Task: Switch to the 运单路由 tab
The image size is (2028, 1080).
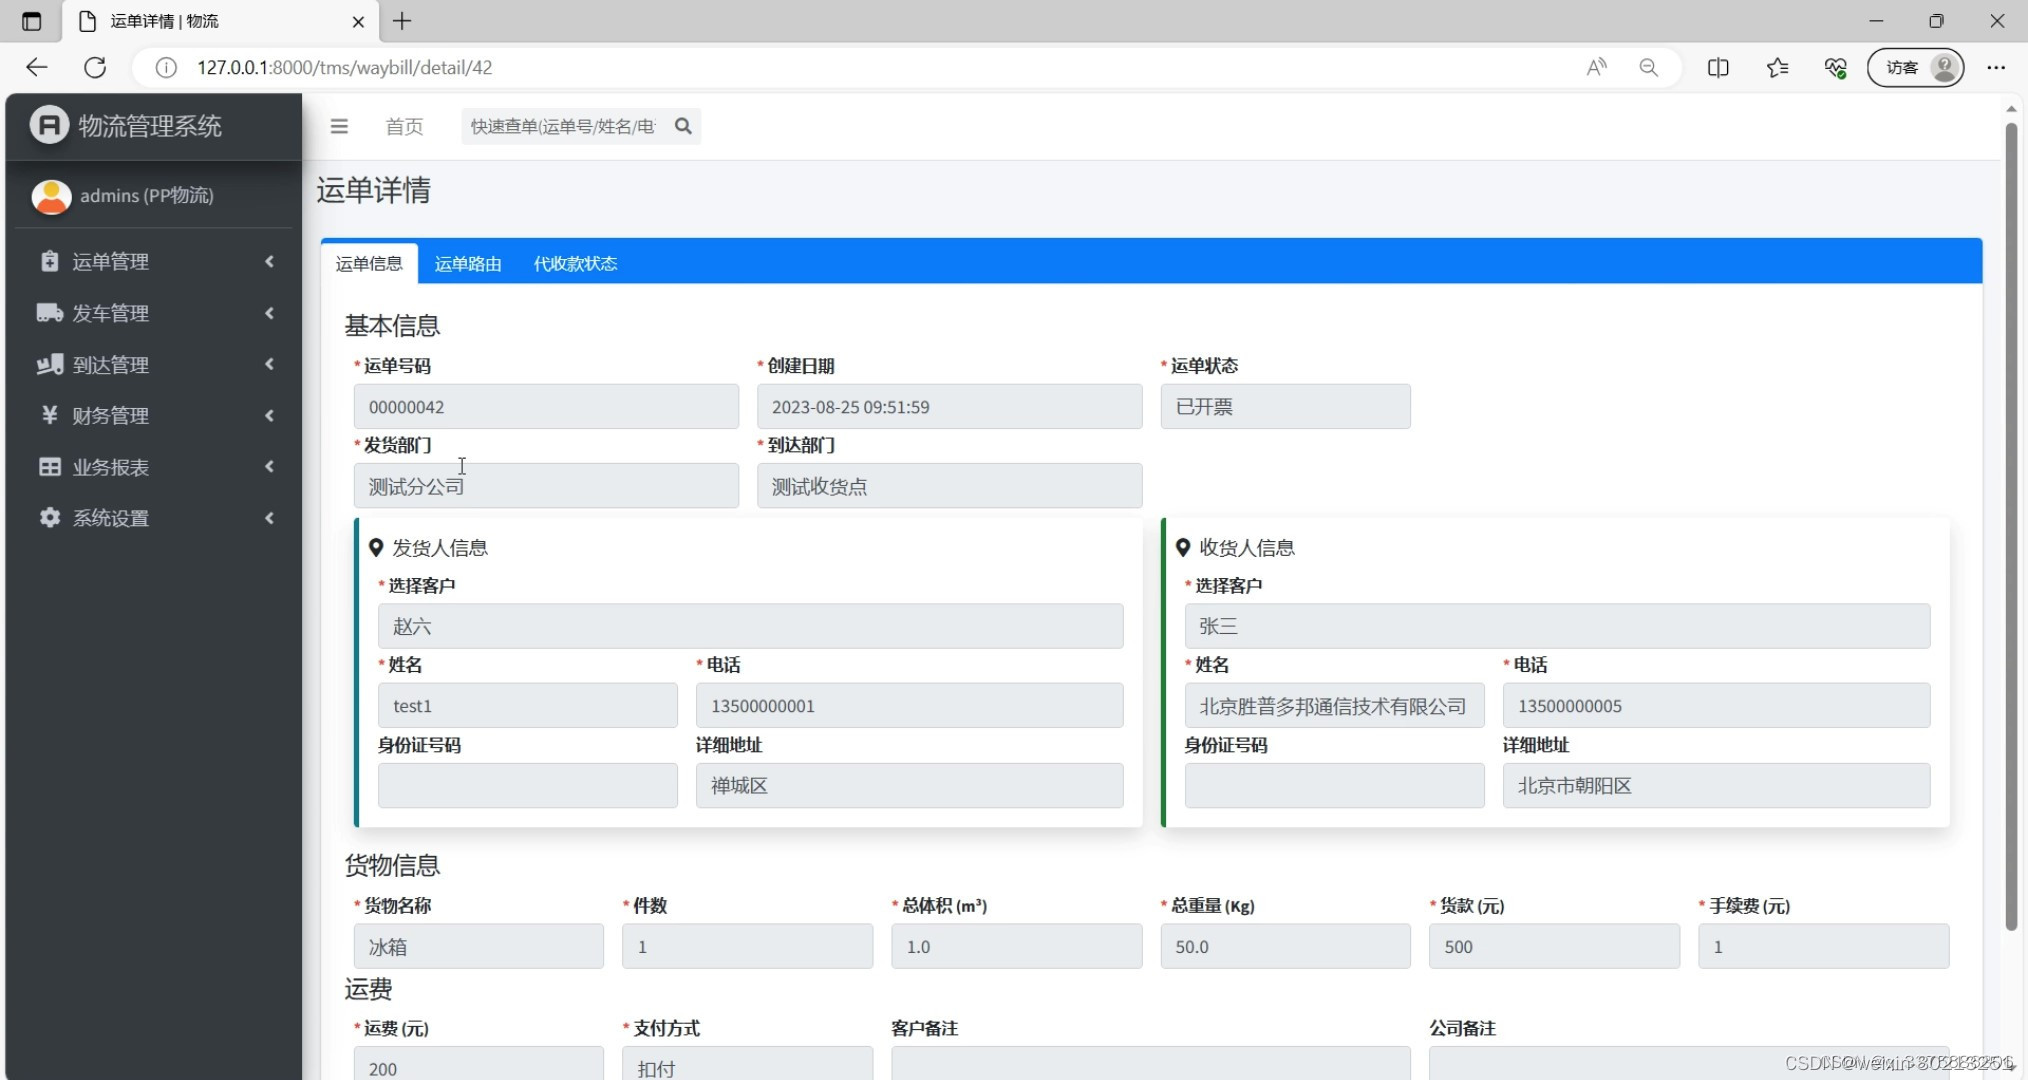Action: (x=467, y=263)
